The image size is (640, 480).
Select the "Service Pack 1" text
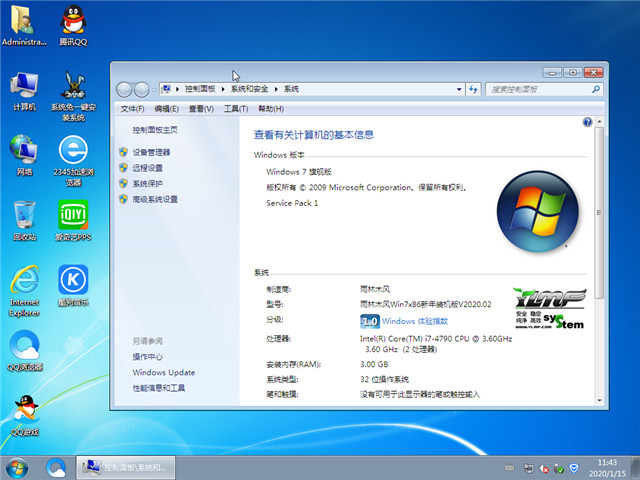pos(292,203)
